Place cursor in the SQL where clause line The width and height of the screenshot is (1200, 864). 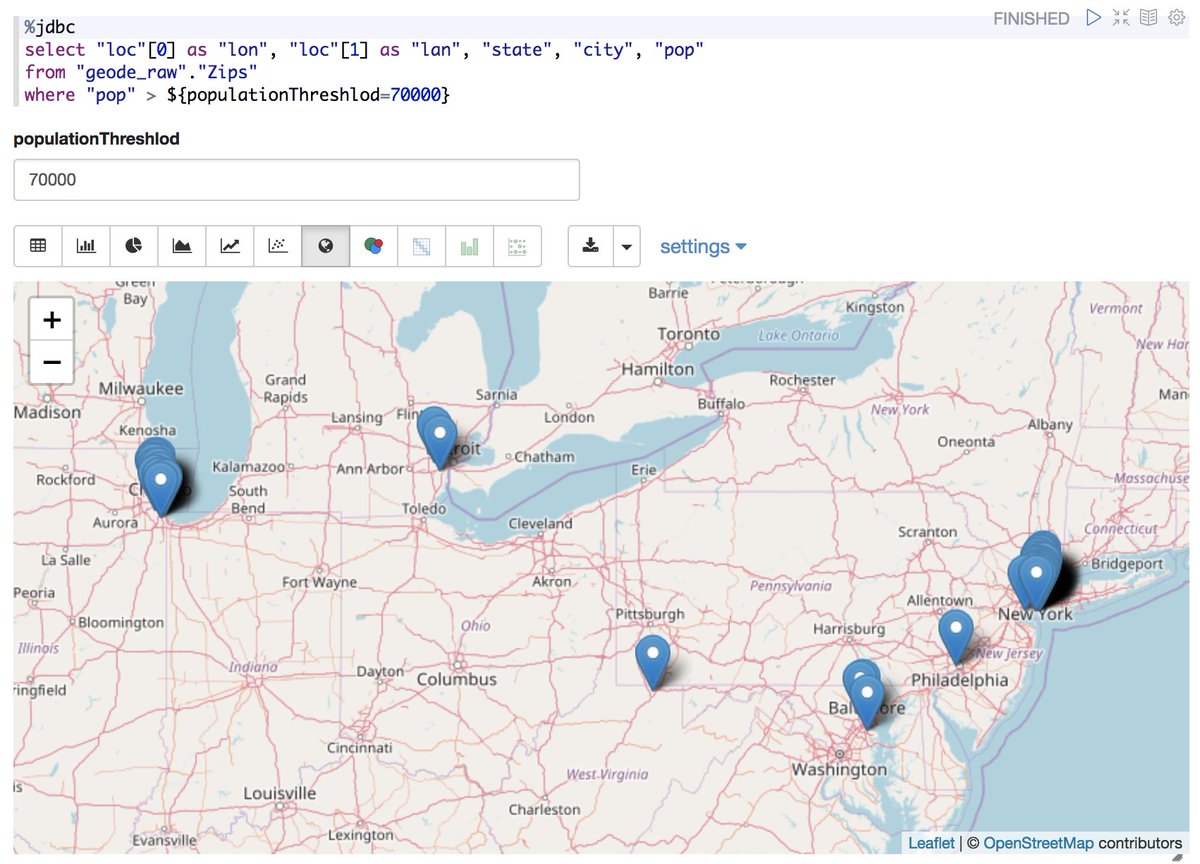pos(238,95)
